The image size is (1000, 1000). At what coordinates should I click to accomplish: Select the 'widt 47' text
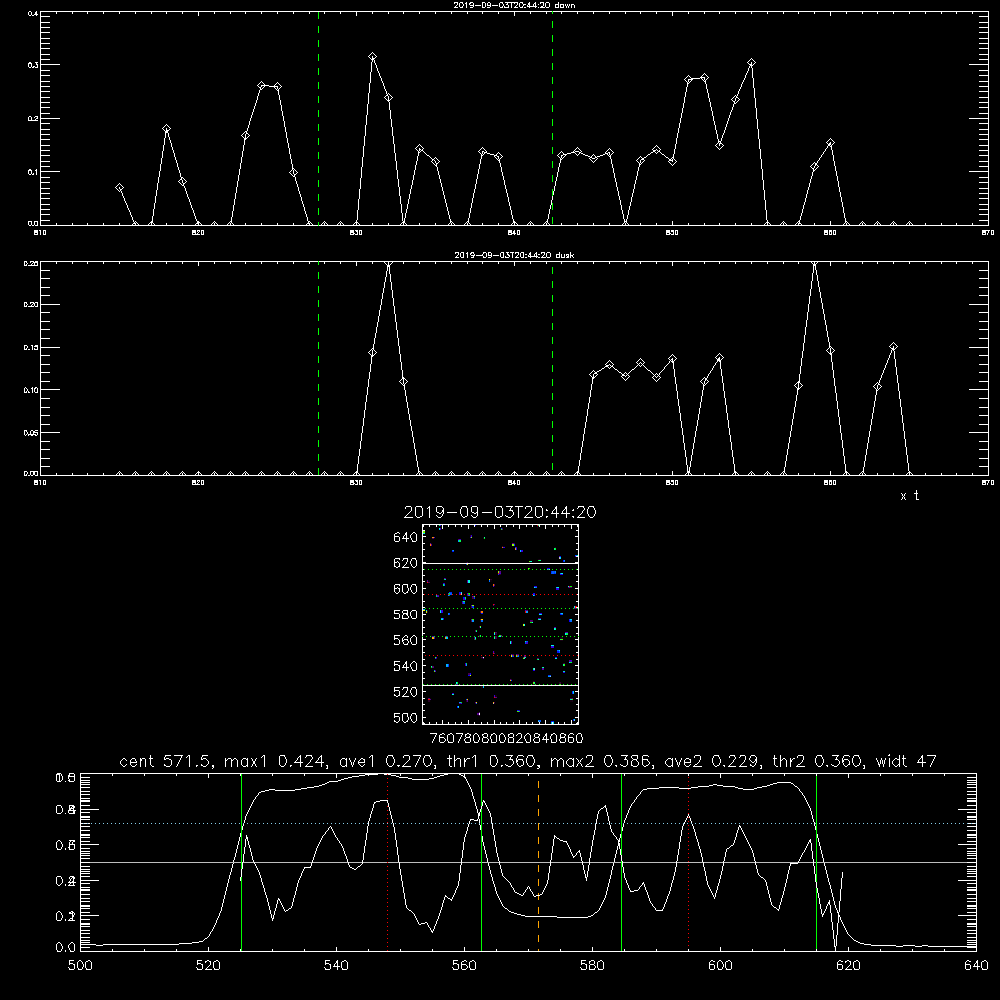pos(906,761)
